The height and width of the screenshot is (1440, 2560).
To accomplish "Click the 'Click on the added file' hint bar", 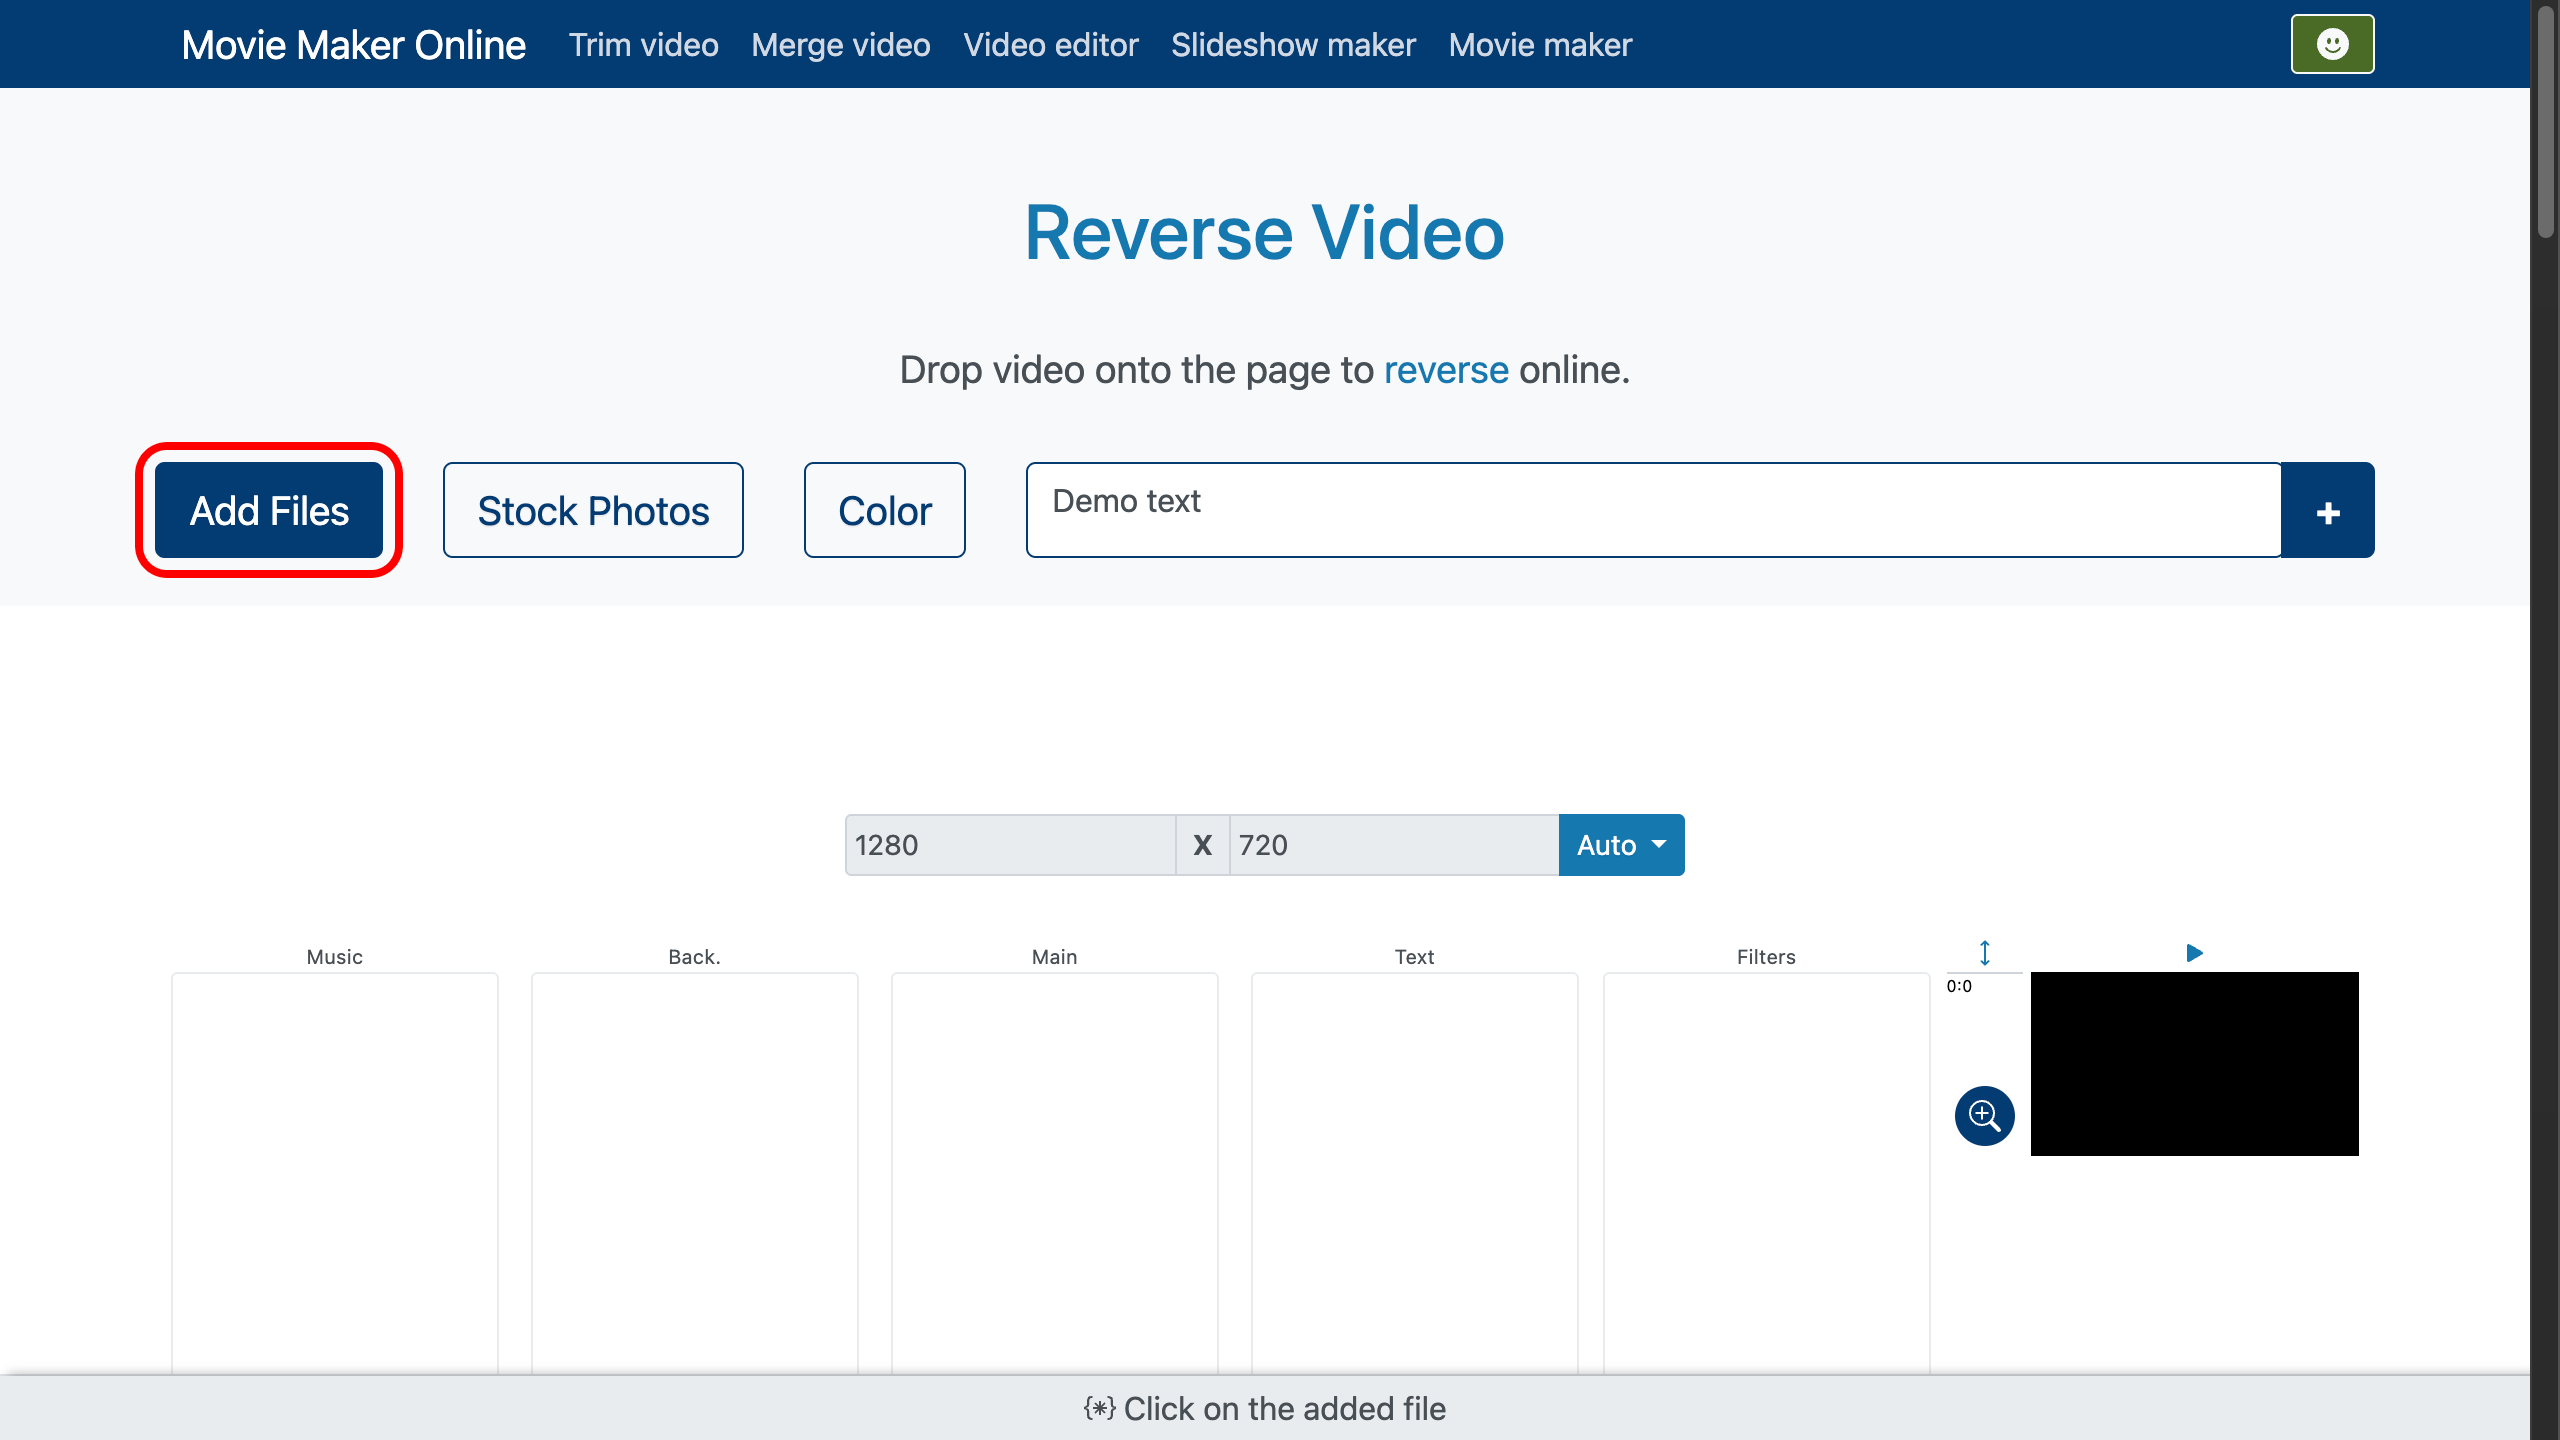I will 1265,1409.
